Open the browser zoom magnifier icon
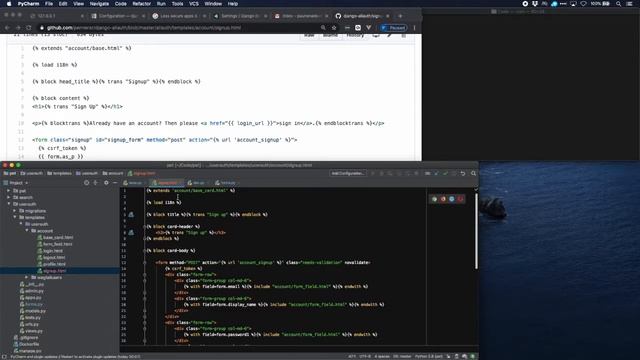Image resolution: width=640 pixels, height=360 pixels. tap(323, 28)
